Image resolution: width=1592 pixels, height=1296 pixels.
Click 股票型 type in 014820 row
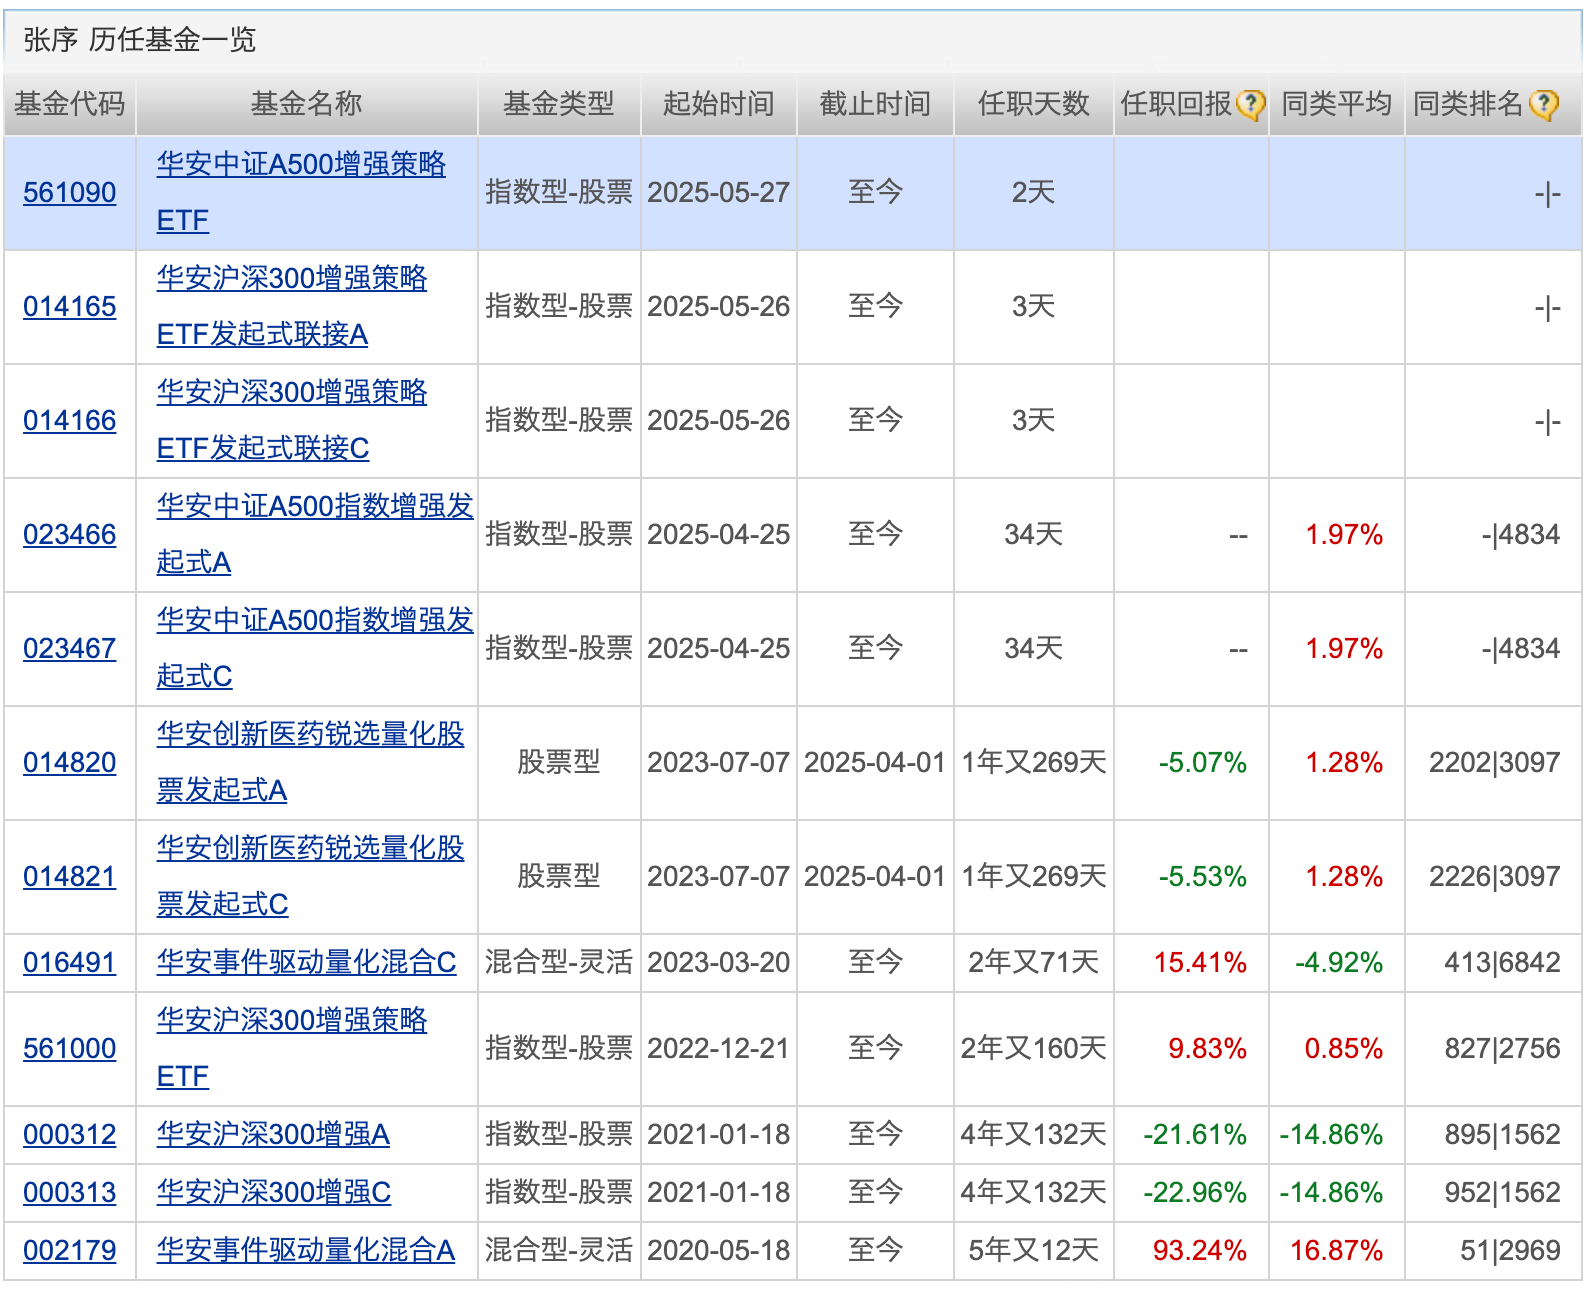[x=559, y=763]
